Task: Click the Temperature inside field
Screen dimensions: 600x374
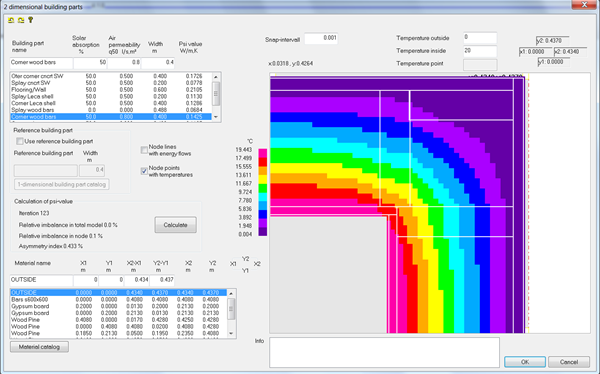Action: pos(480,51)
